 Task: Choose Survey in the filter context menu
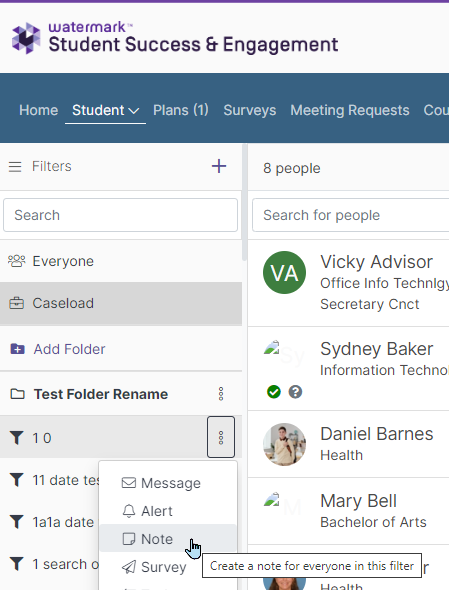click(x=154, y=567)
